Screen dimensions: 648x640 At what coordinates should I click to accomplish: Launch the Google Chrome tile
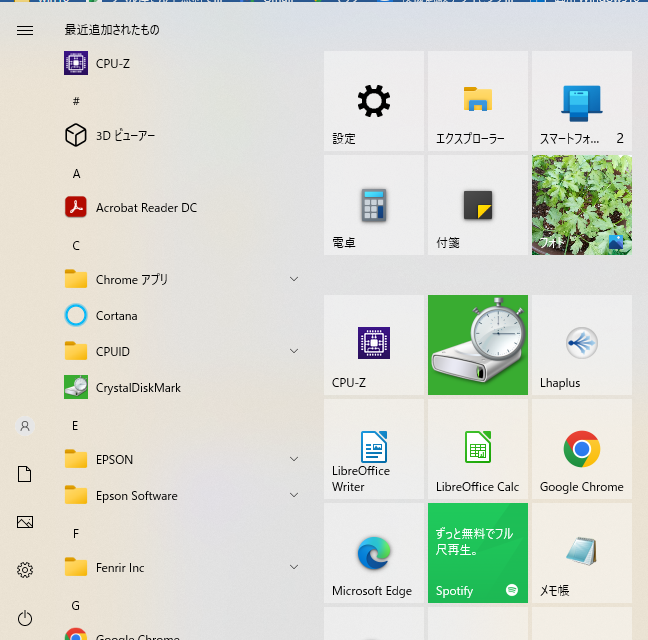click(x=582, y=449)
